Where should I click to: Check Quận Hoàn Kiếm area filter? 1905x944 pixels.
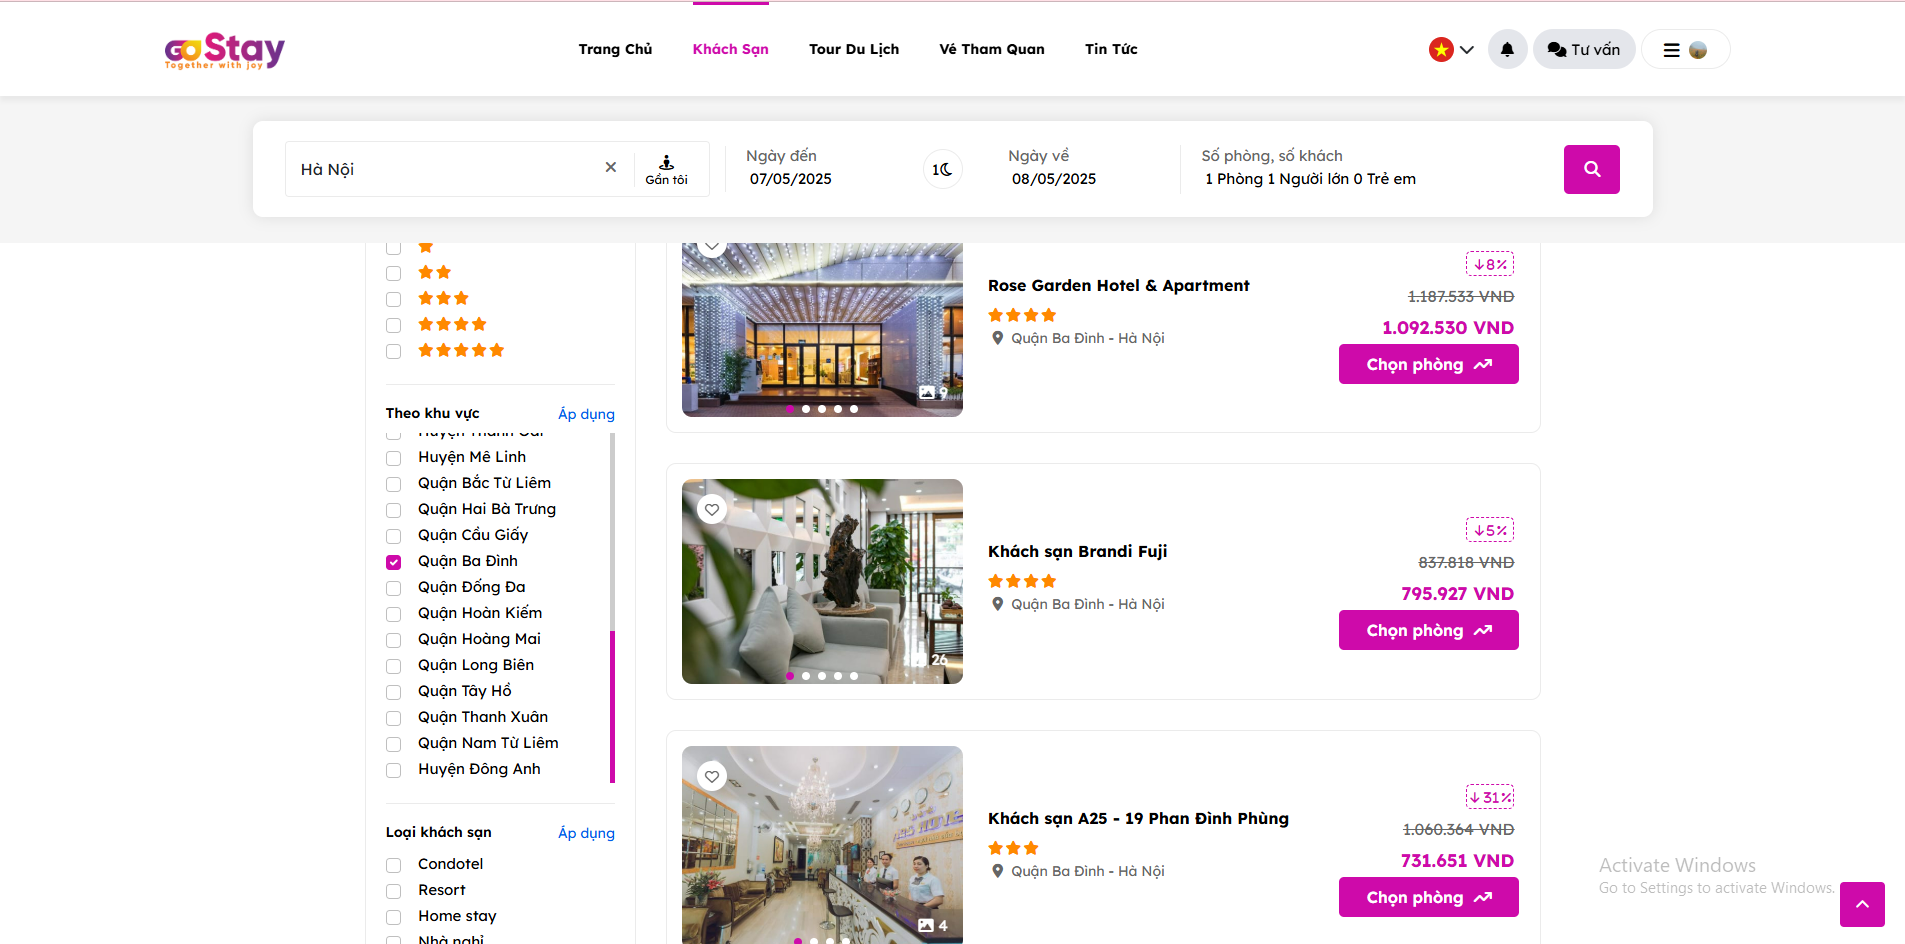394,614
